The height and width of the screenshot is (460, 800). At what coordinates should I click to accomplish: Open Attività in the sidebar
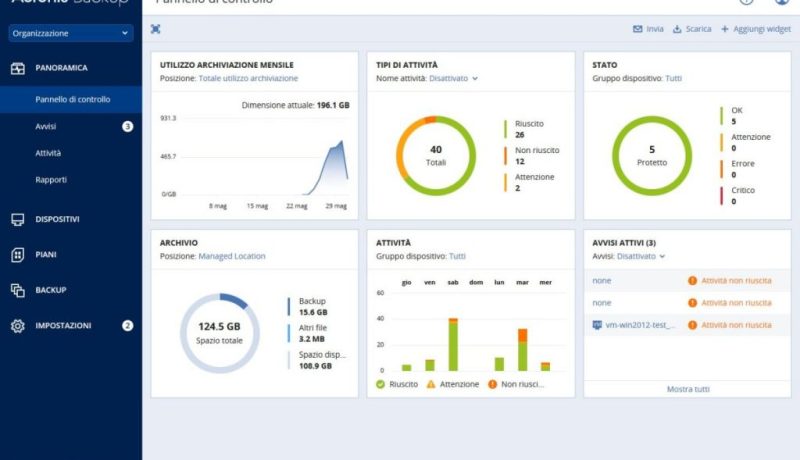(x=48, y=153)
